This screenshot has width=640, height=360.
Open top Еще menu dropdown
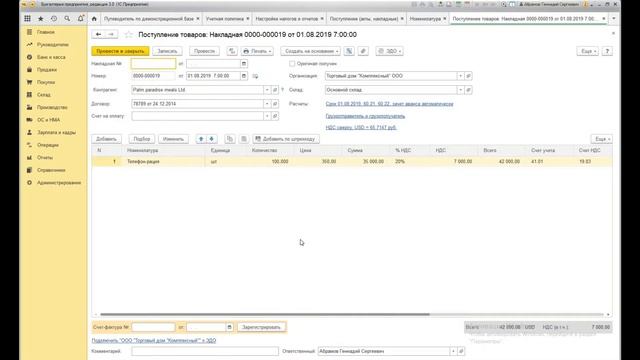click(588, 51)
